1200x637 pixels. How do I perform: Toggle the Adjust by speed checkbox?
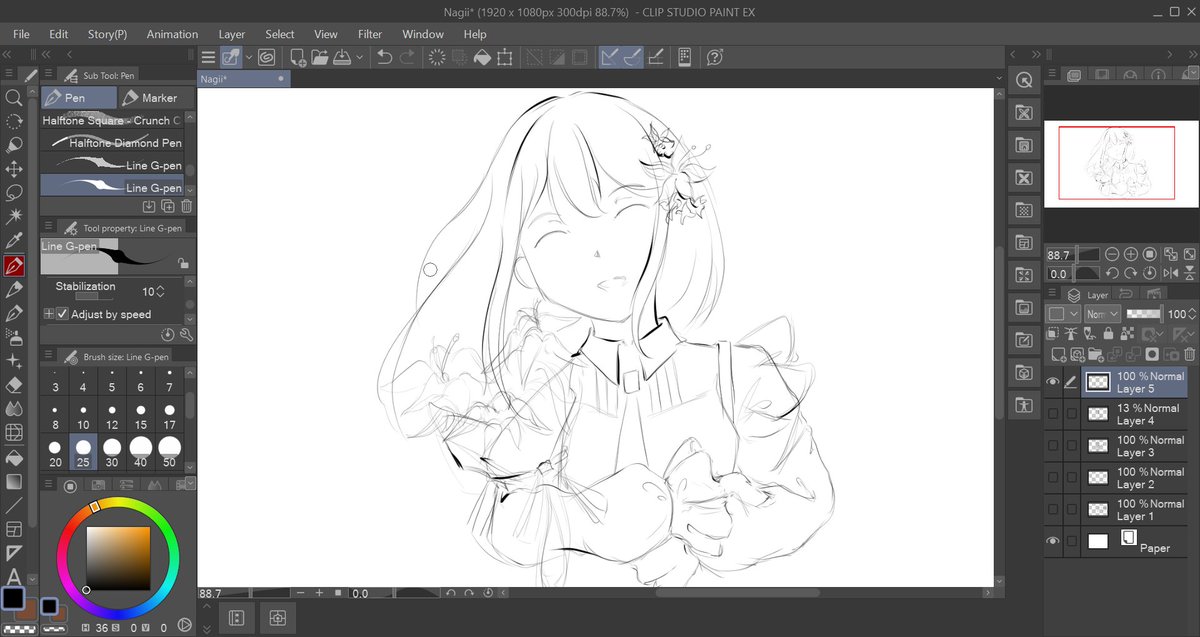[x=62, y=314]
